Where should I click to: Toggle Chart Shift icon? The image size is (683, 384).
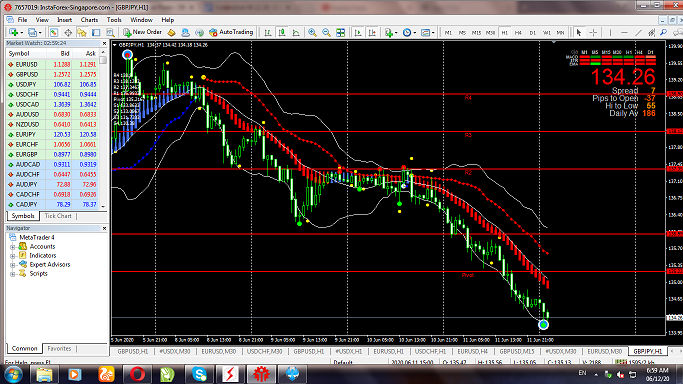point(372,32)
